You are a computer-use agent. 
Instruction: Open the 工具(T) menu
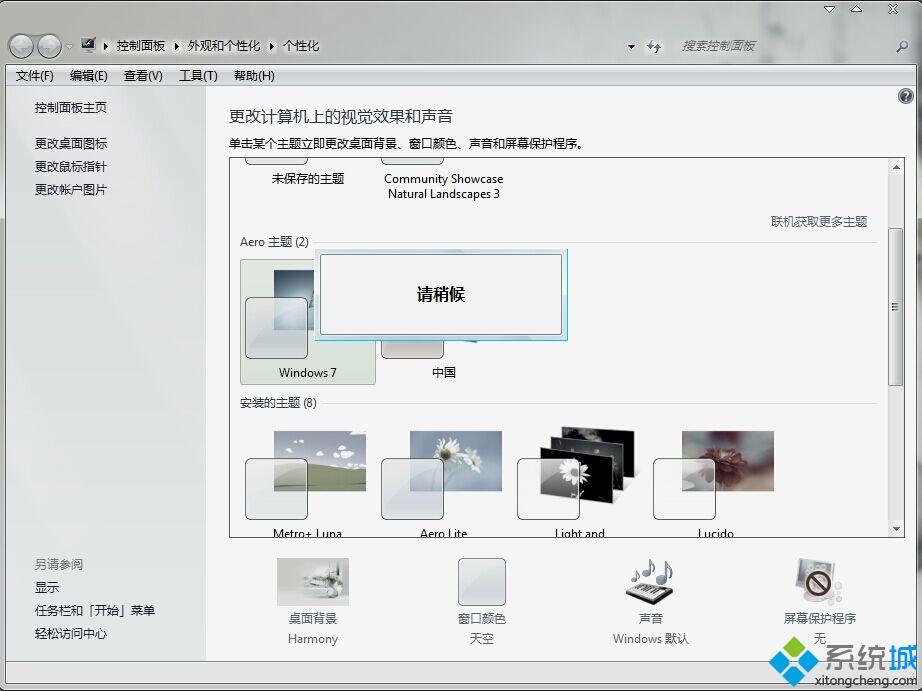[x=198, y=76]
